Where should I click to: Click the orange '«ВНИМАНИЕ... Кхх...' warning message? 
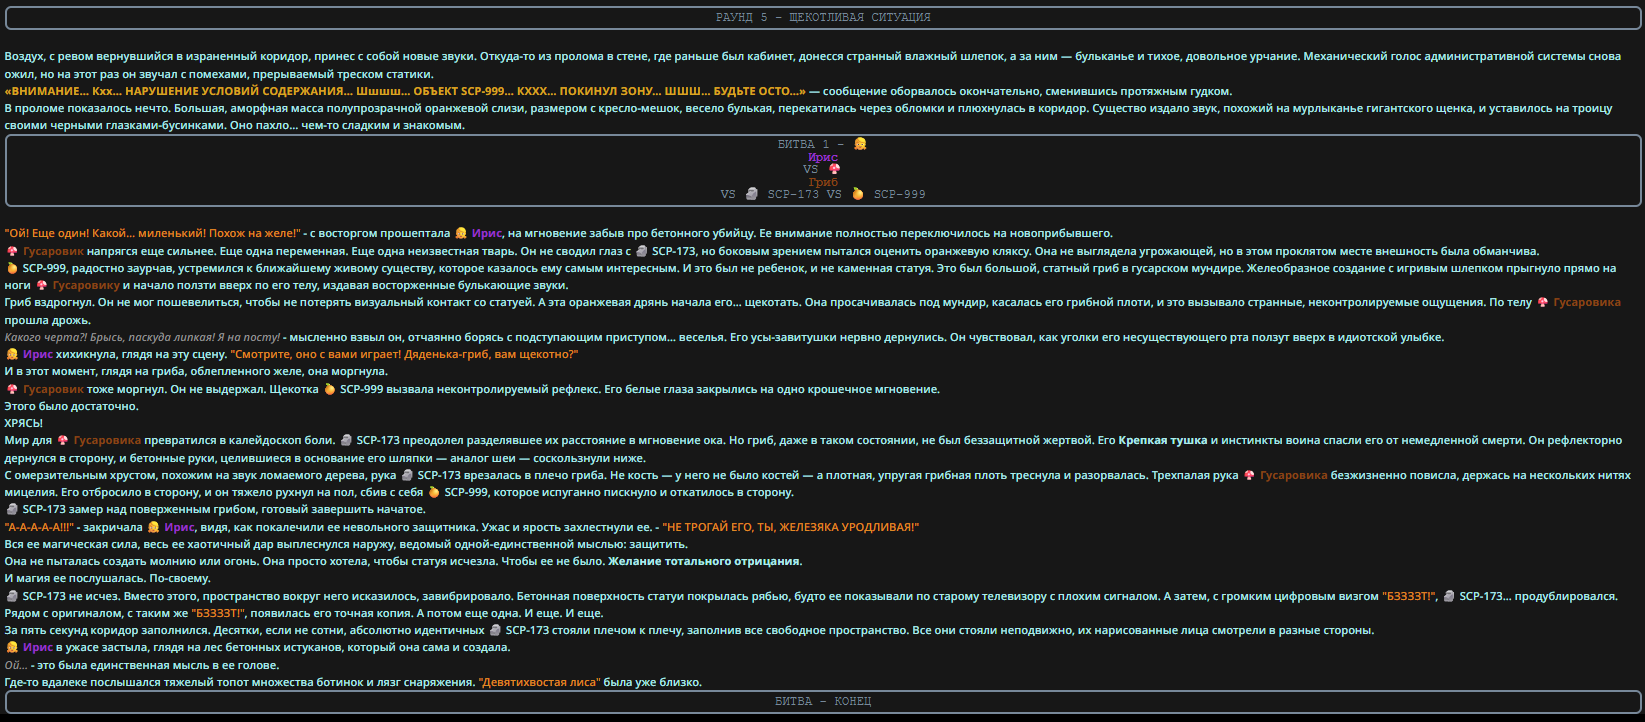click(405, 91)
